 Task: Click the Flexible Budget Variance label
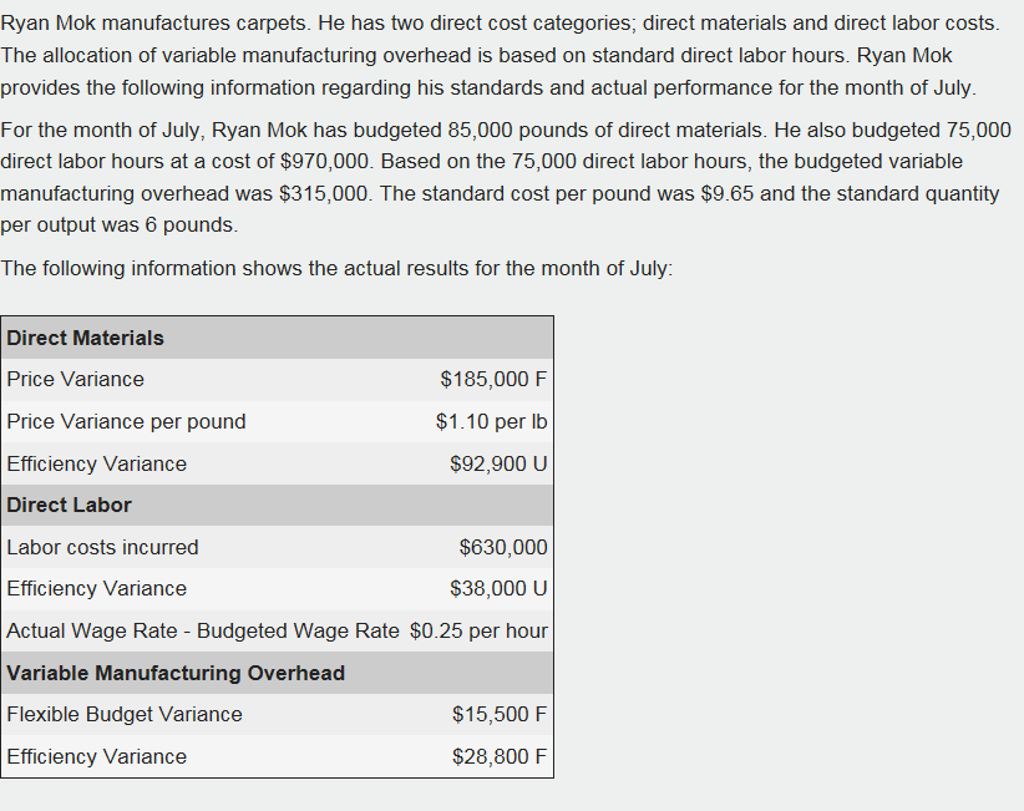pyautogui.click(x=125, y=715)
